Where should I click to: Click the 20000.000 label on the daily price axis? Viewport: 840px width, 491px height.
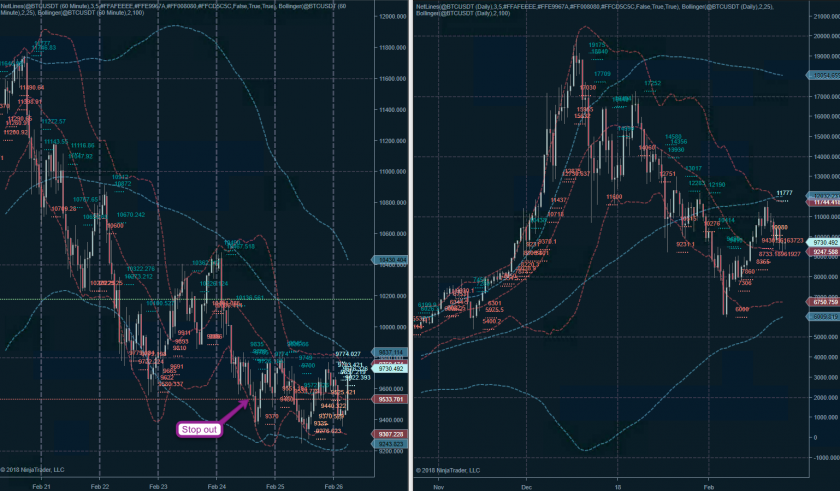click(827, 36)
